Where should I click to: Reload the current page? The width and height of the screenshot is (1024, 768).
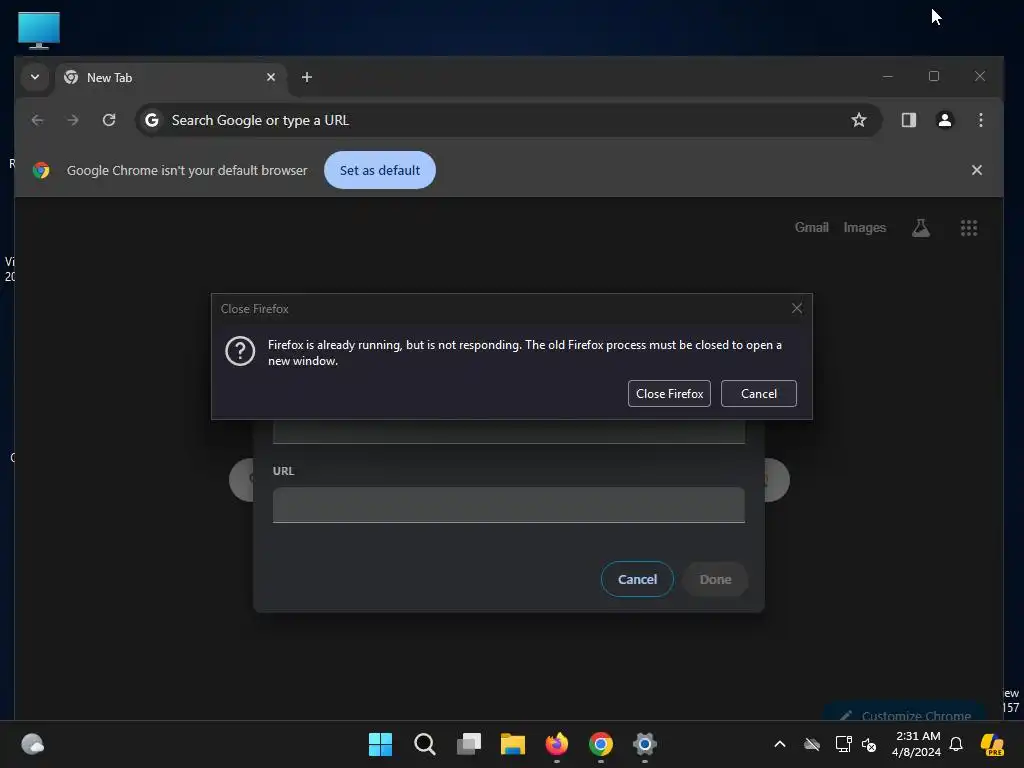pyautogui.click(x=109, y=120)
